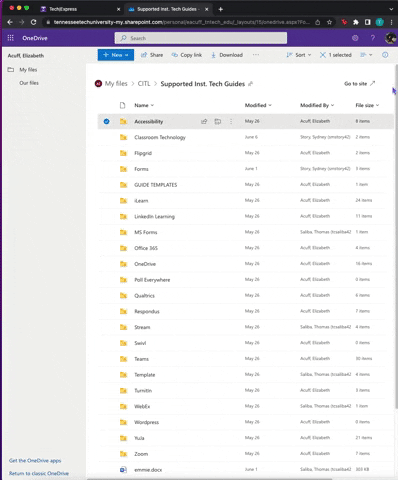Uncheck the selected Accessibility folder checkbox
398x480 pixels.
[x=106, y=121]
